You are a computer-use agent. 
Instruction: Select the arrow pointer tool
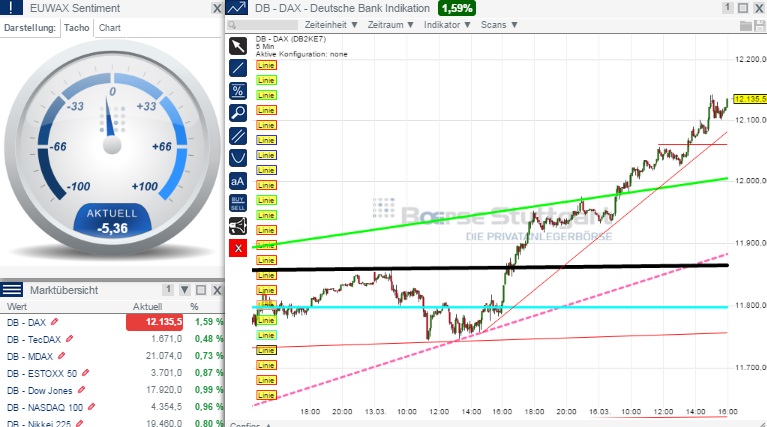(x=238, y=46)
